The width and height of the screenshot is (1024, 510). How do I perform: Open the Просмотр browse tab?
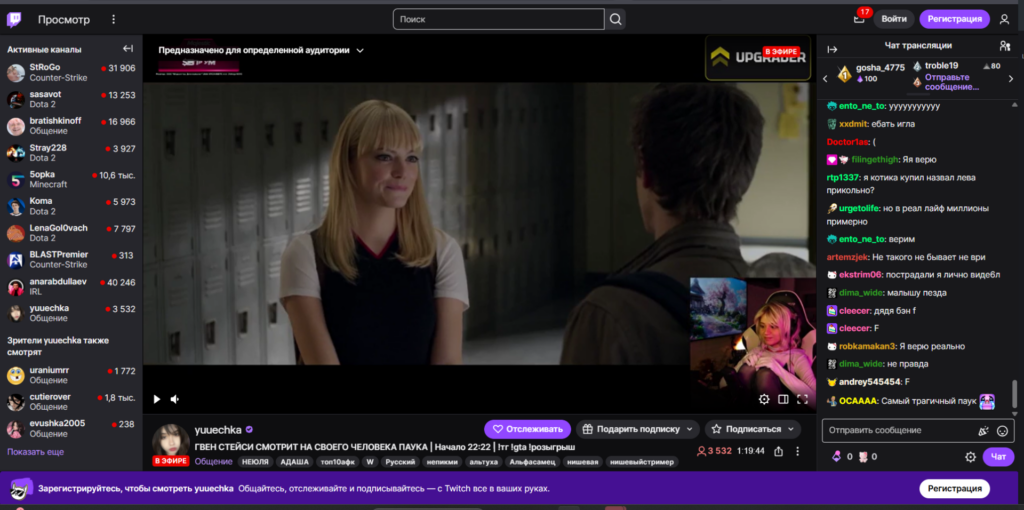click(63, 20)
